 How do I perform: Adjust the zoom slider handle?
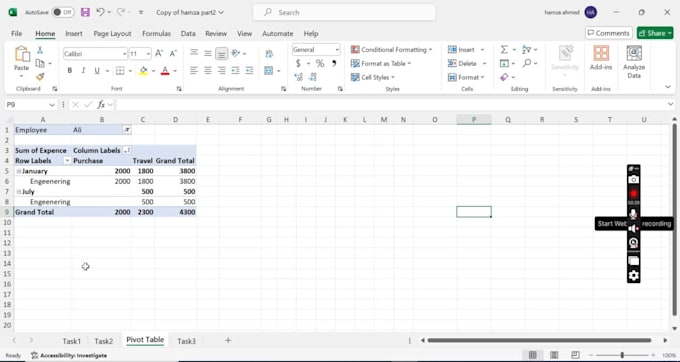[622, 355]
